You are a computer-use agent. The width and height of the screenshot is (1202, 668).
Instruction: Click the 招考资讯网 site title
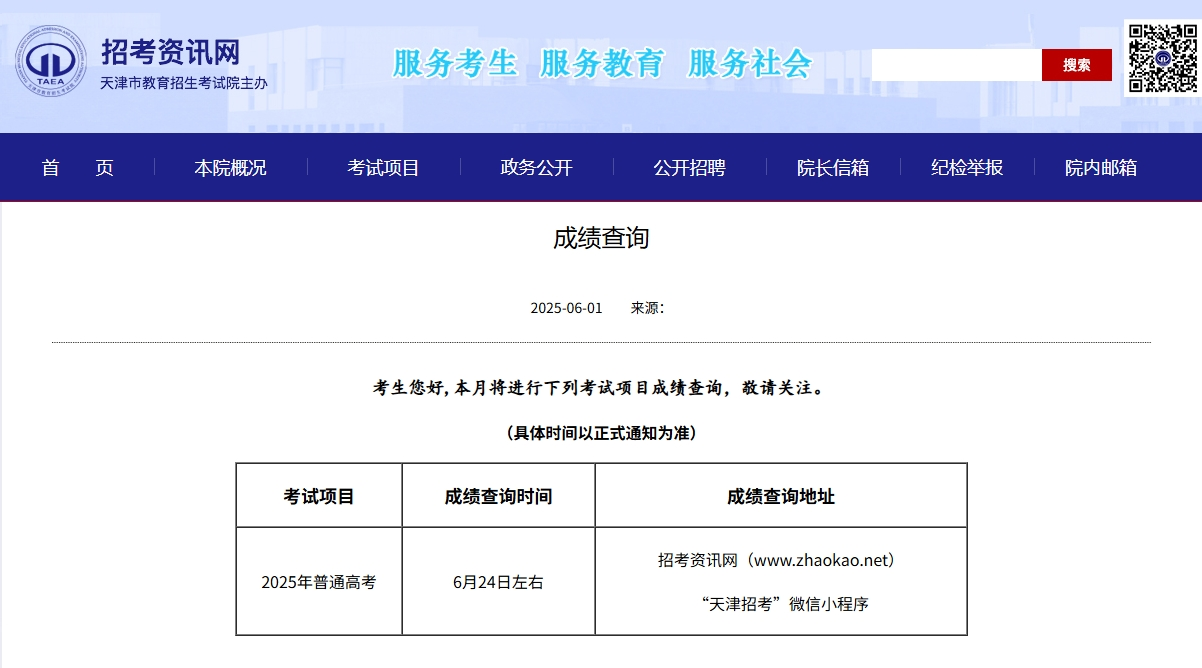click(x=168, y=51)
